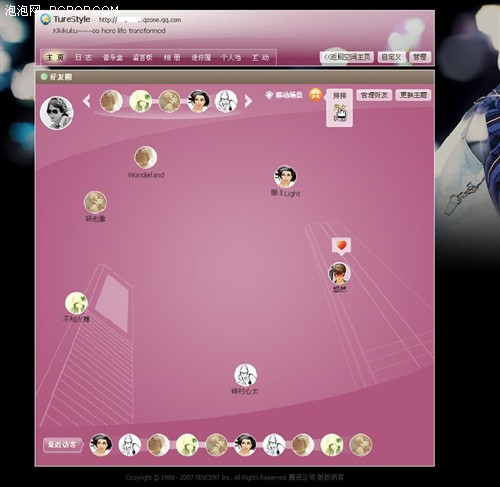Image resolution: width=500 pixels, height=487 pixels.
Task: Click the 返回空间主页 button
Action: 347,57
